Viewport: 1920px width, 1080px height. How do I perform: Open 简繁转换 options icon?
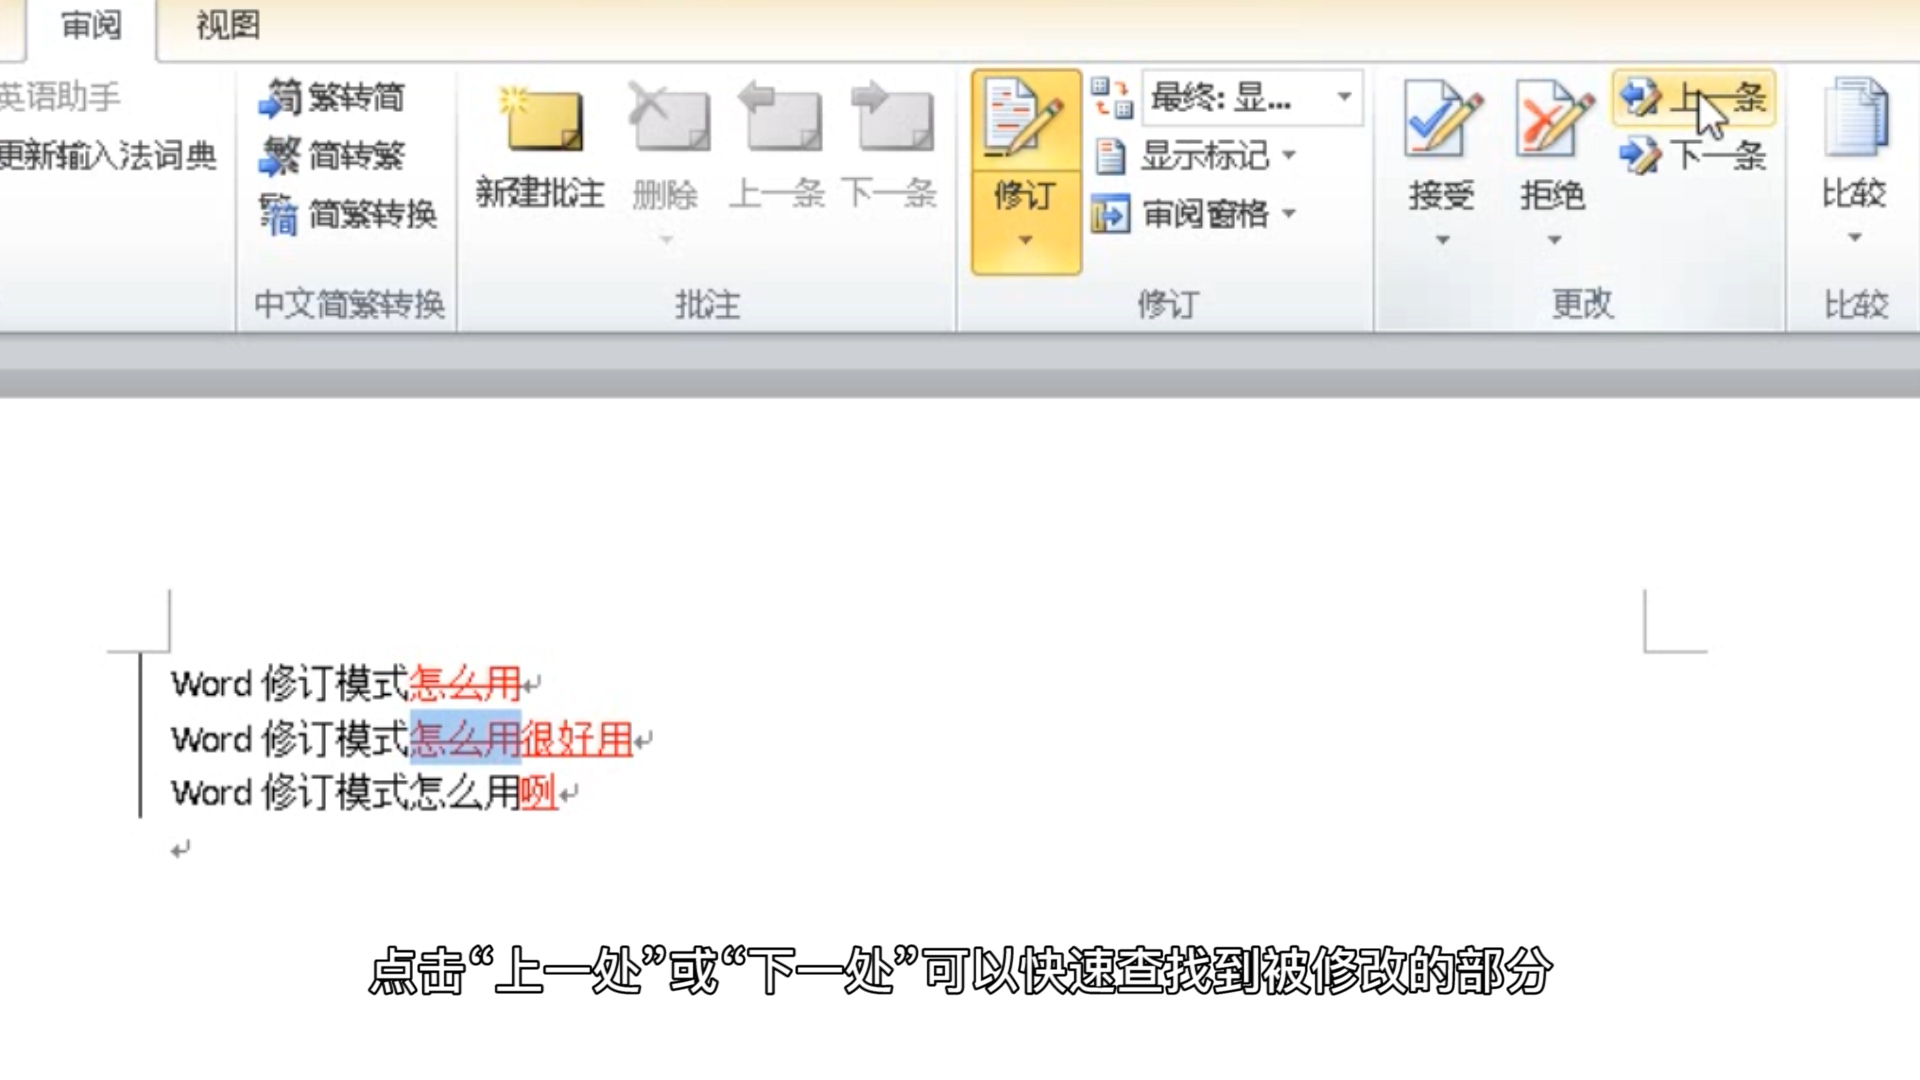pos(279,214)
